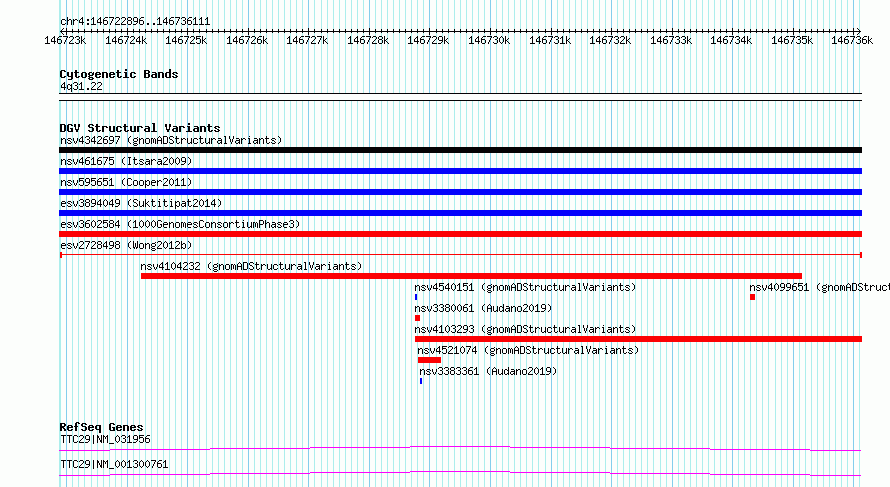Open the nsv4342697 (gnomADStructuralVariants) label
This screenshot has height=487, width=890.
point(171,140)
